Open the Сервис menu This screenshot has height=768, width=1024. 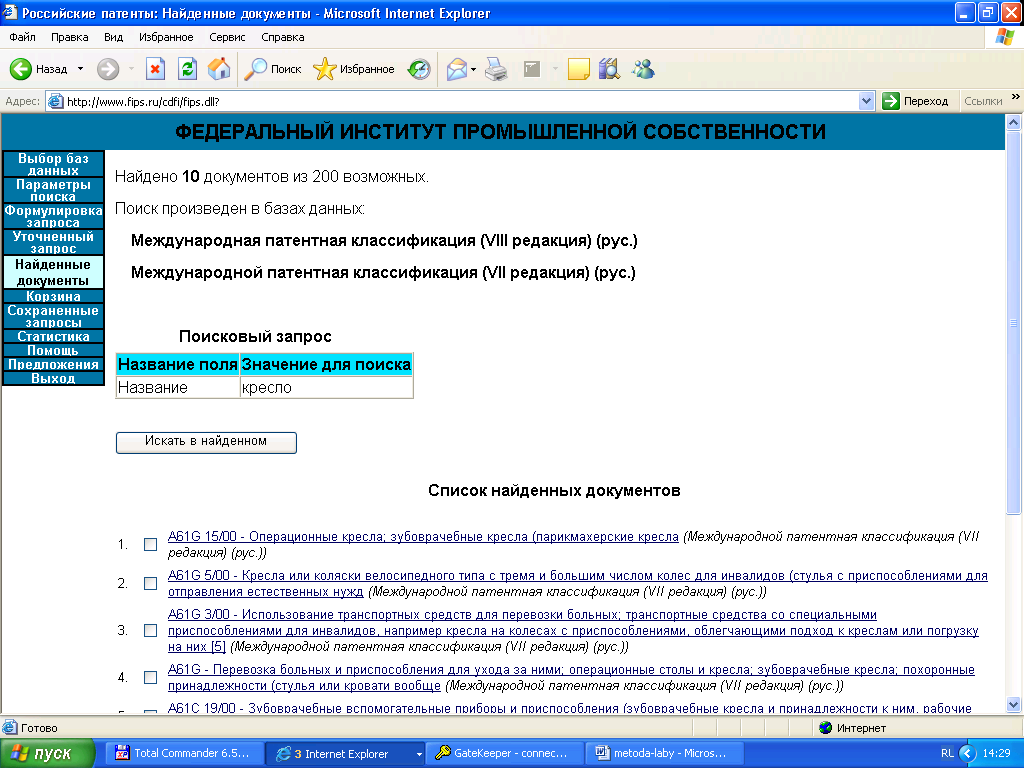coord(227,37)
